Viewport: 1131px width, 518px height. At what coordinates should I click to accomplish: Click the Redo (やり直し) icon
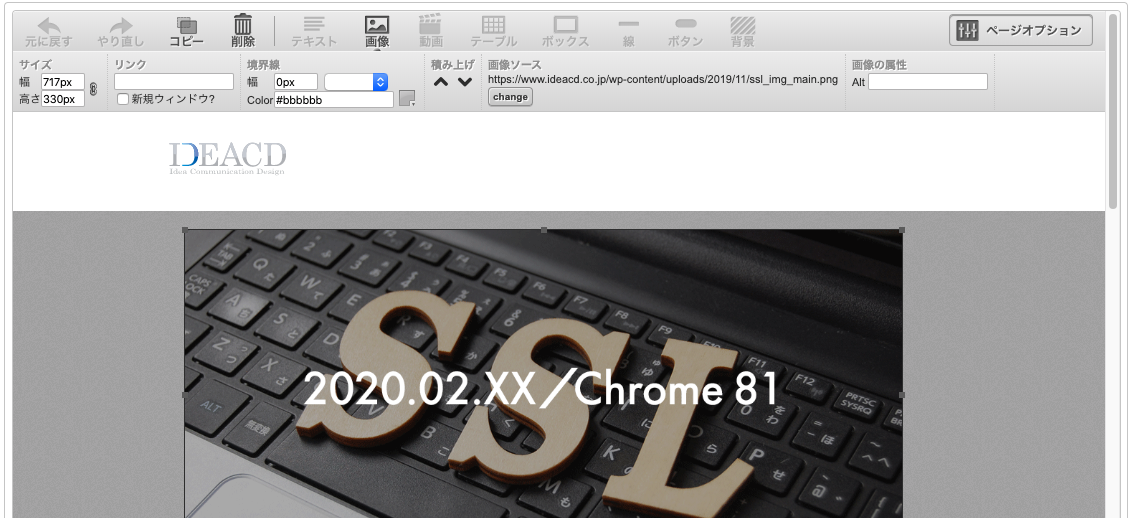click(120, 32)
